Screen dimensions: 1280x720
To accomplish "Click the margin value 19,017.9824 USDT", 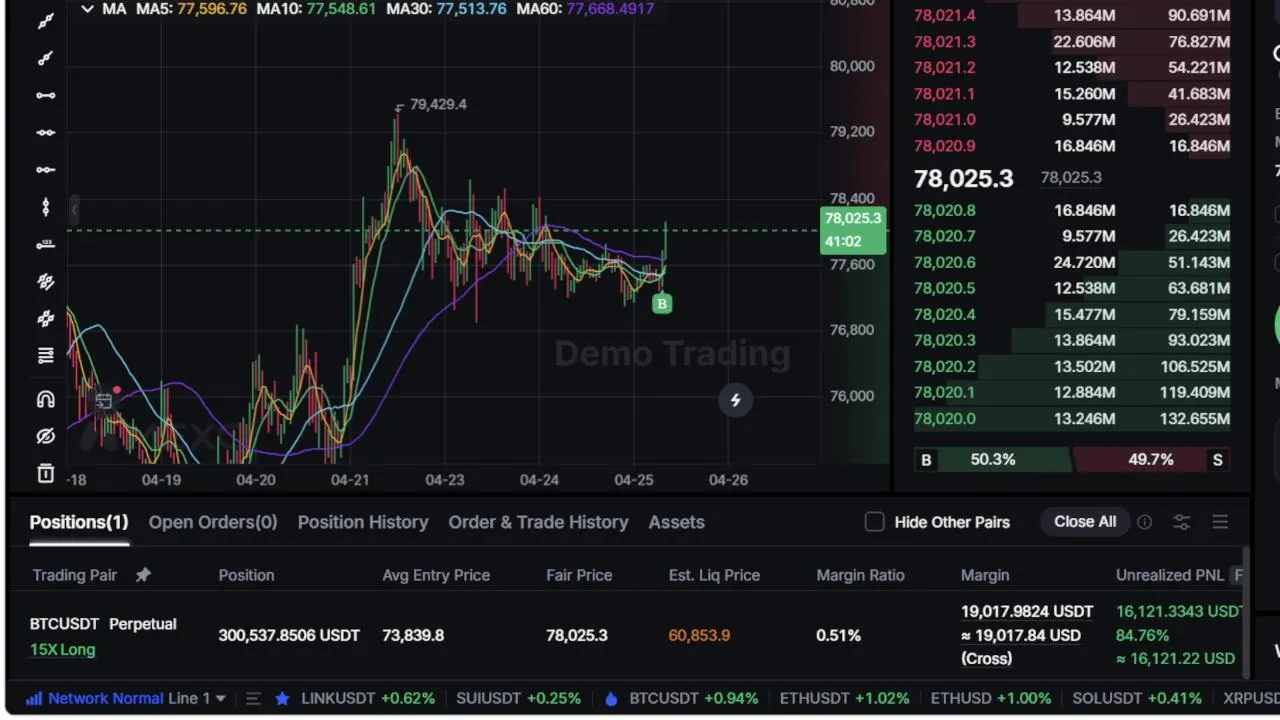I will coord(1027,611).
